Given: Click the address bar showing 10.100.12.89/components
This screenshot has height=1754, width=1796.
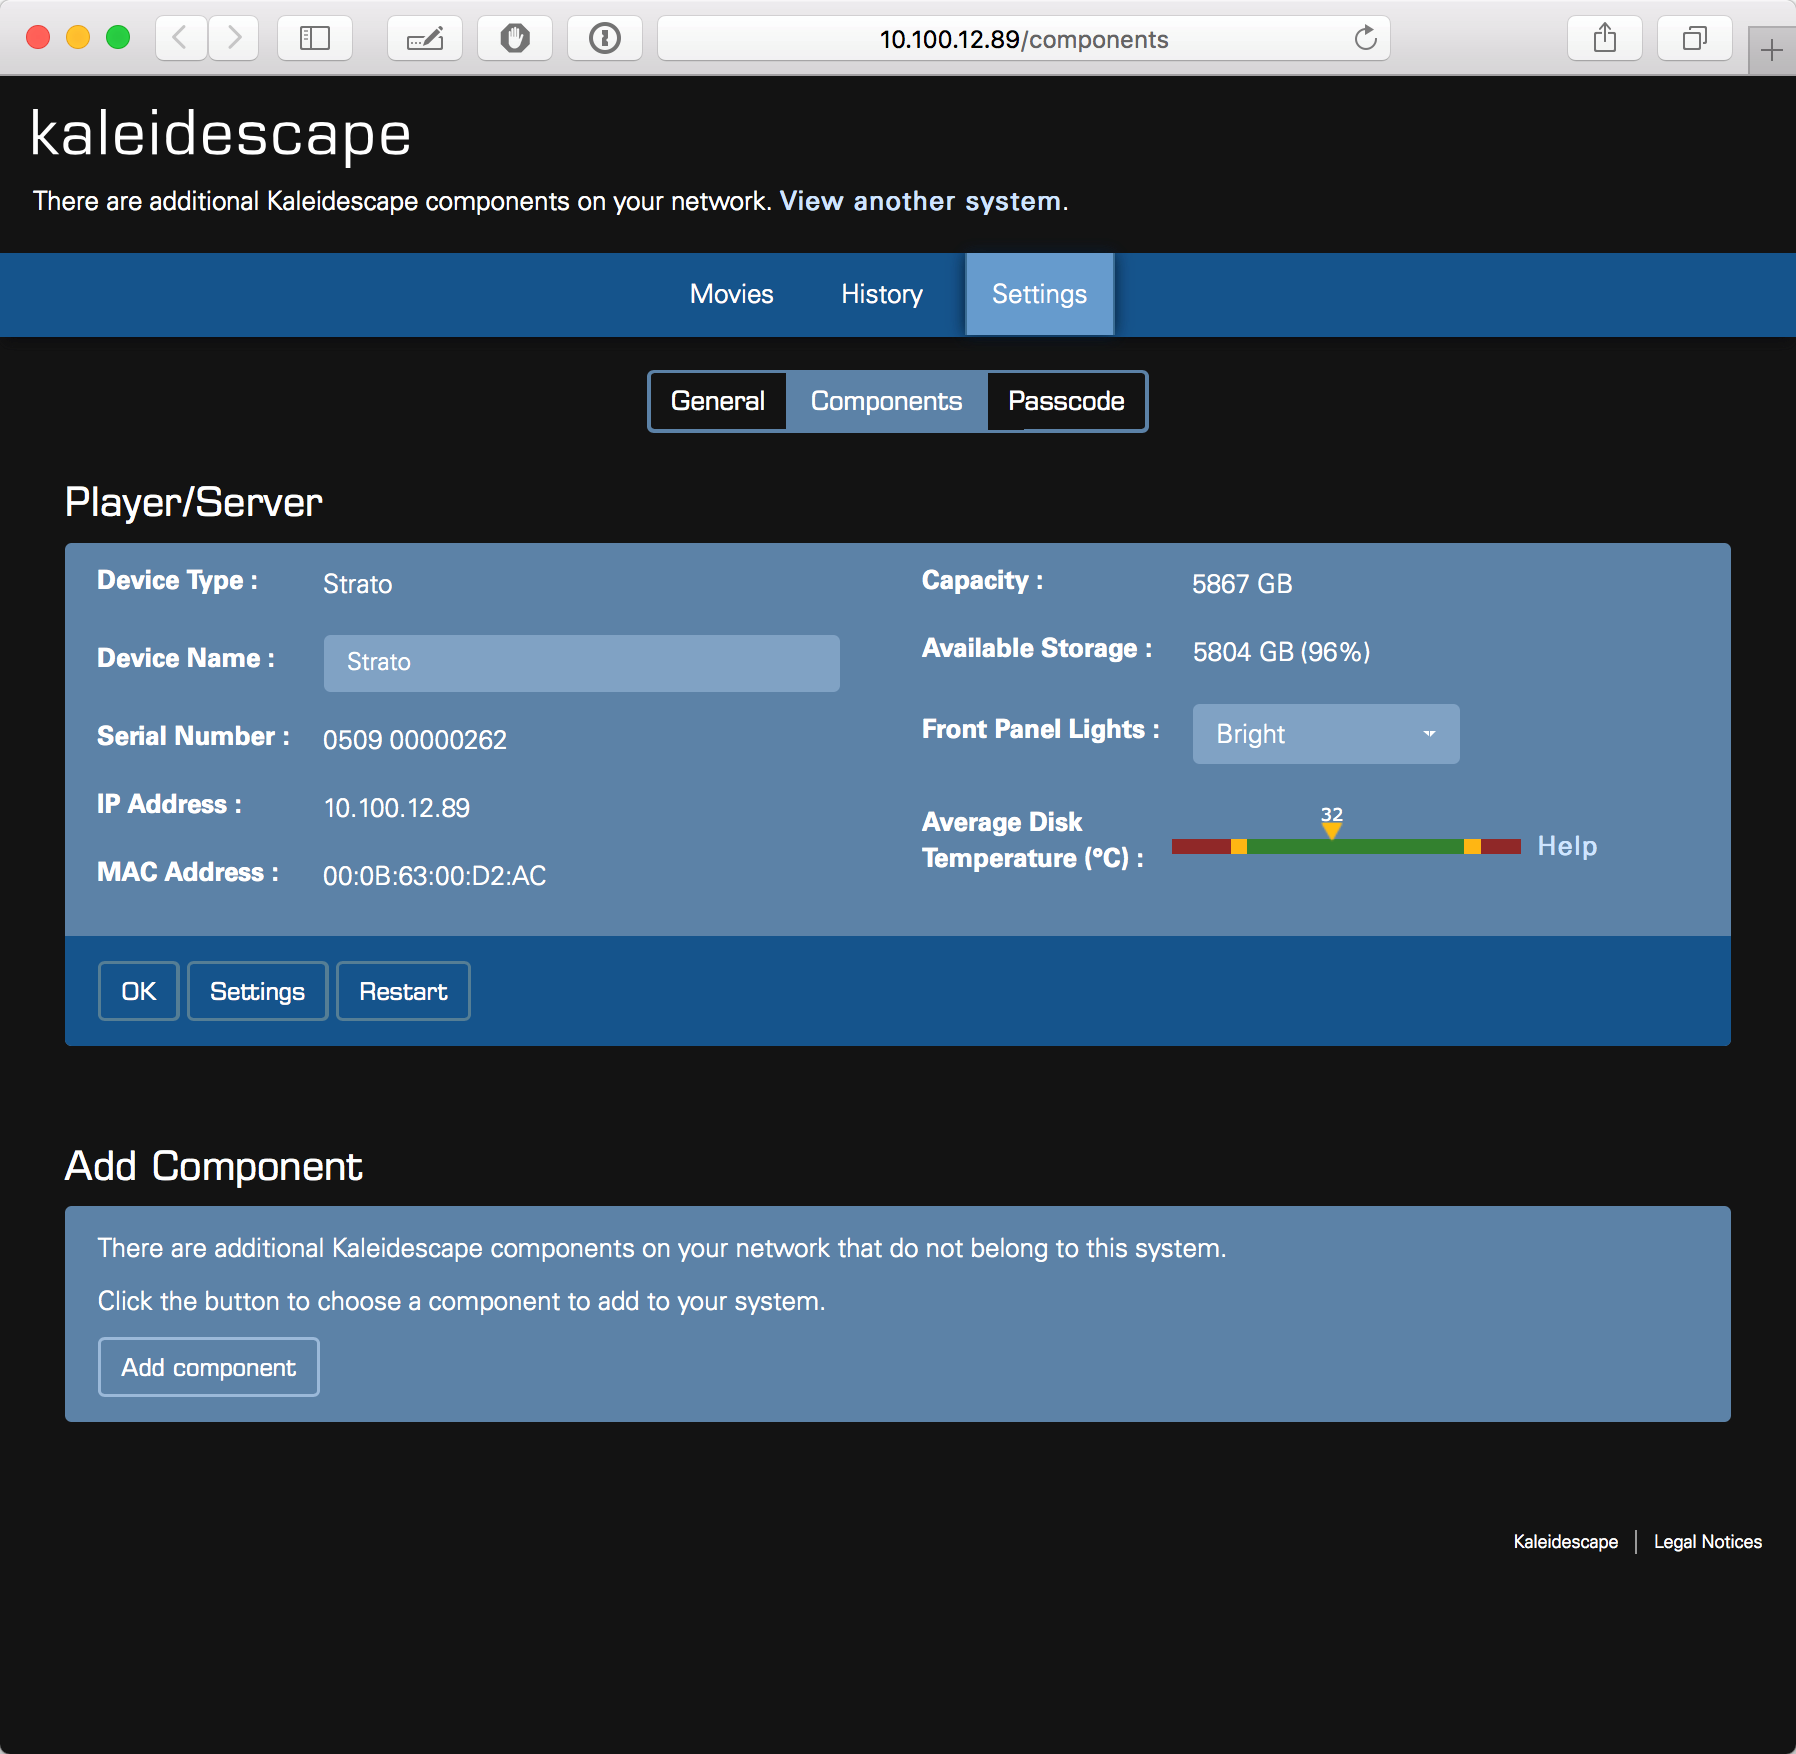Looking at the screenshot, I should click(1024, 39).
